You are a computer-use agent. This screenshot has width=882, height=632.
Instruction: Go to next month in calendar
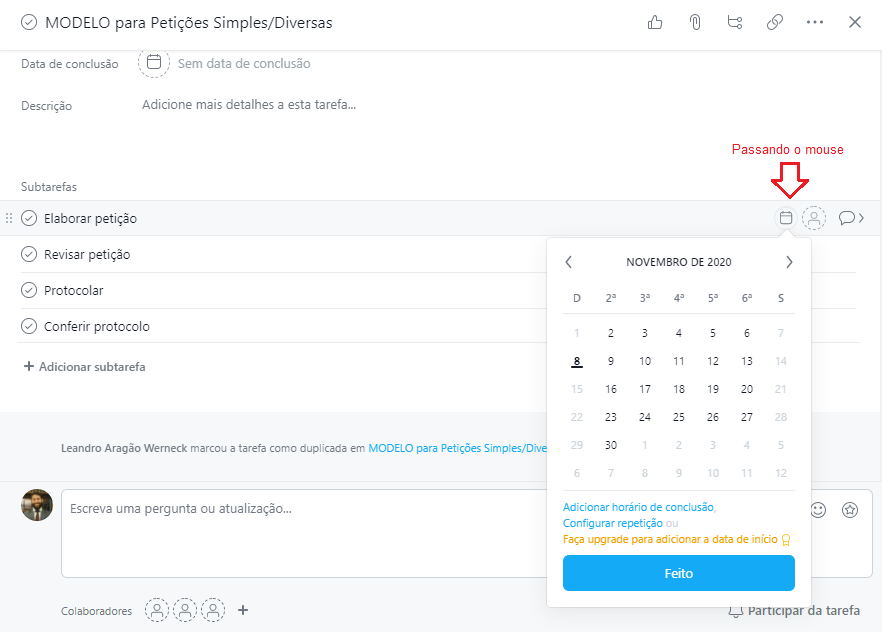[x=789, y=262]
